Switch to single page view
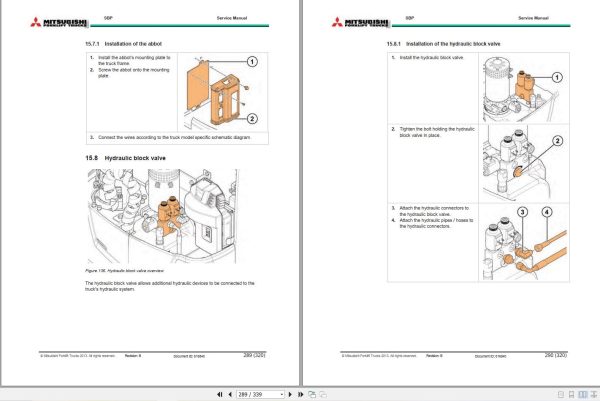Image resolution: width=600 pixels, height=401 pixels. [561, 394]
